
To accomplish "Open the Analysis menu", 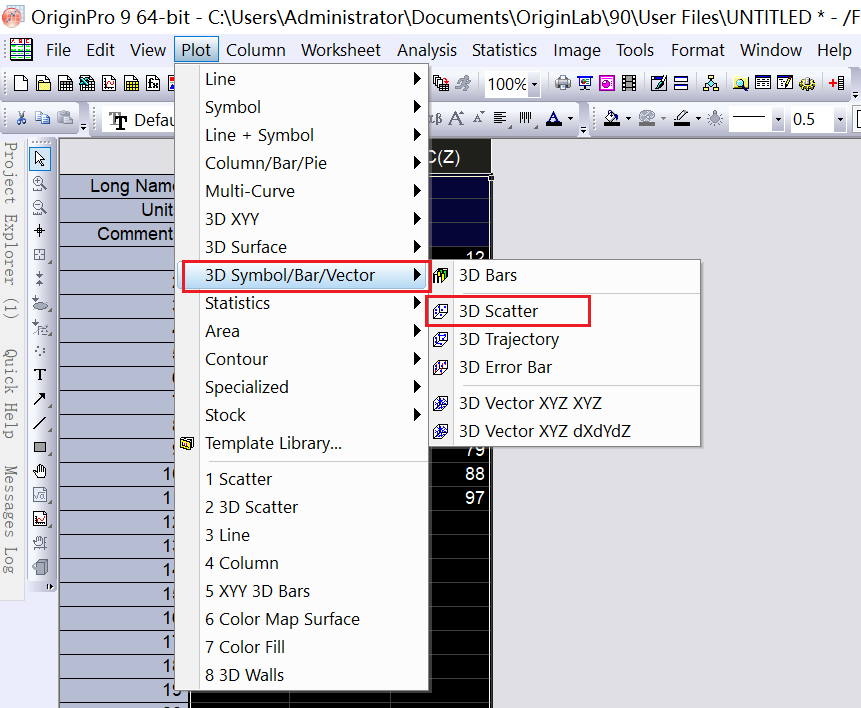I will (x=427, y=51).
